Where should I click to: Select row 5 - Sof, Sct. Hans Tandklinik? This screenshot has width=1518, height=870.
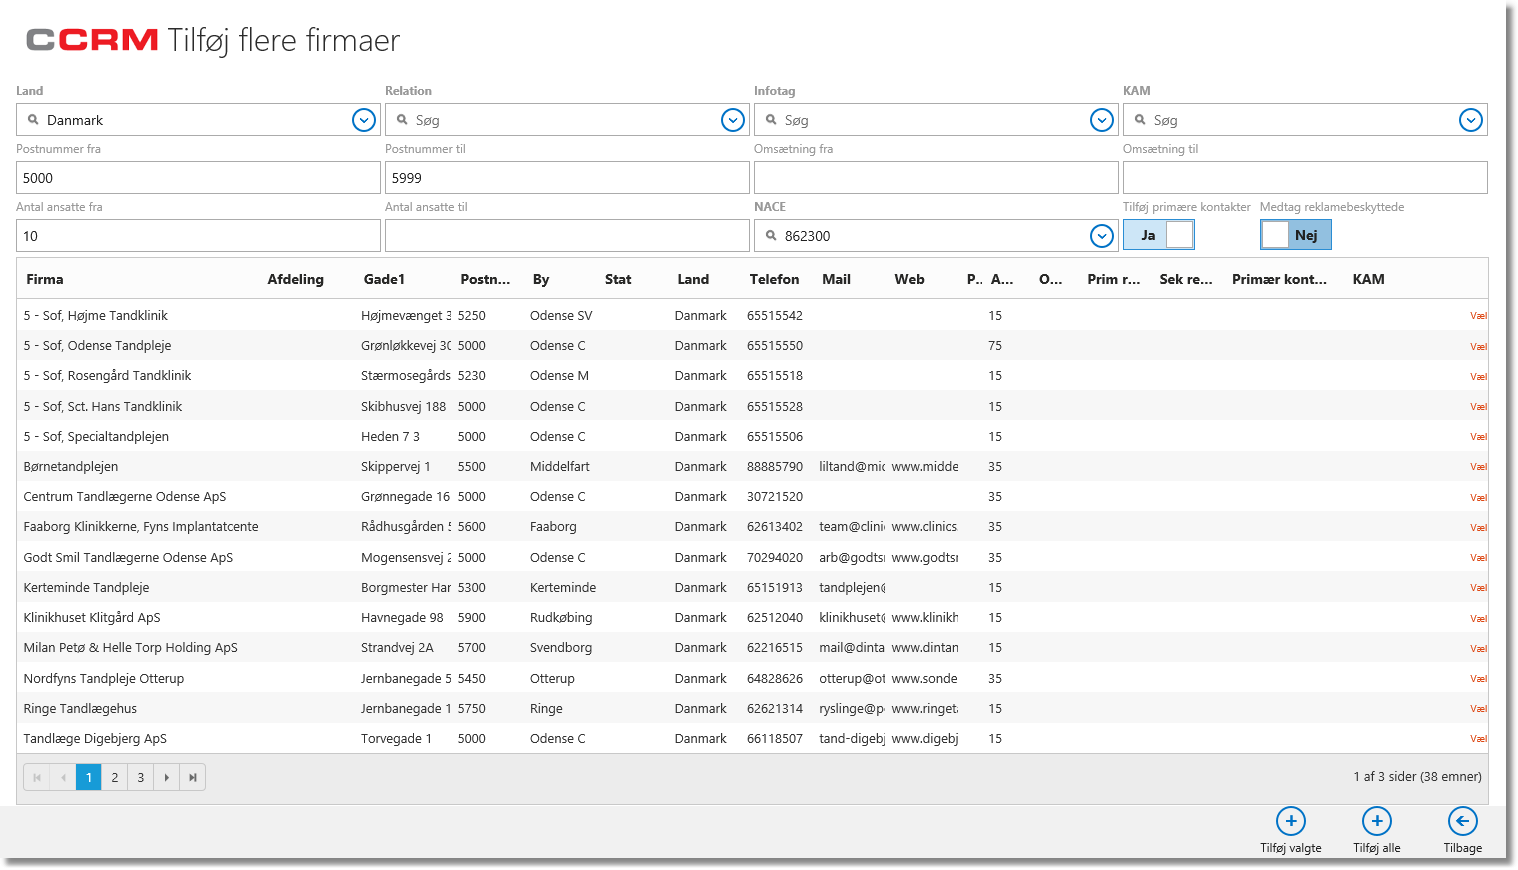click(752, 406)
